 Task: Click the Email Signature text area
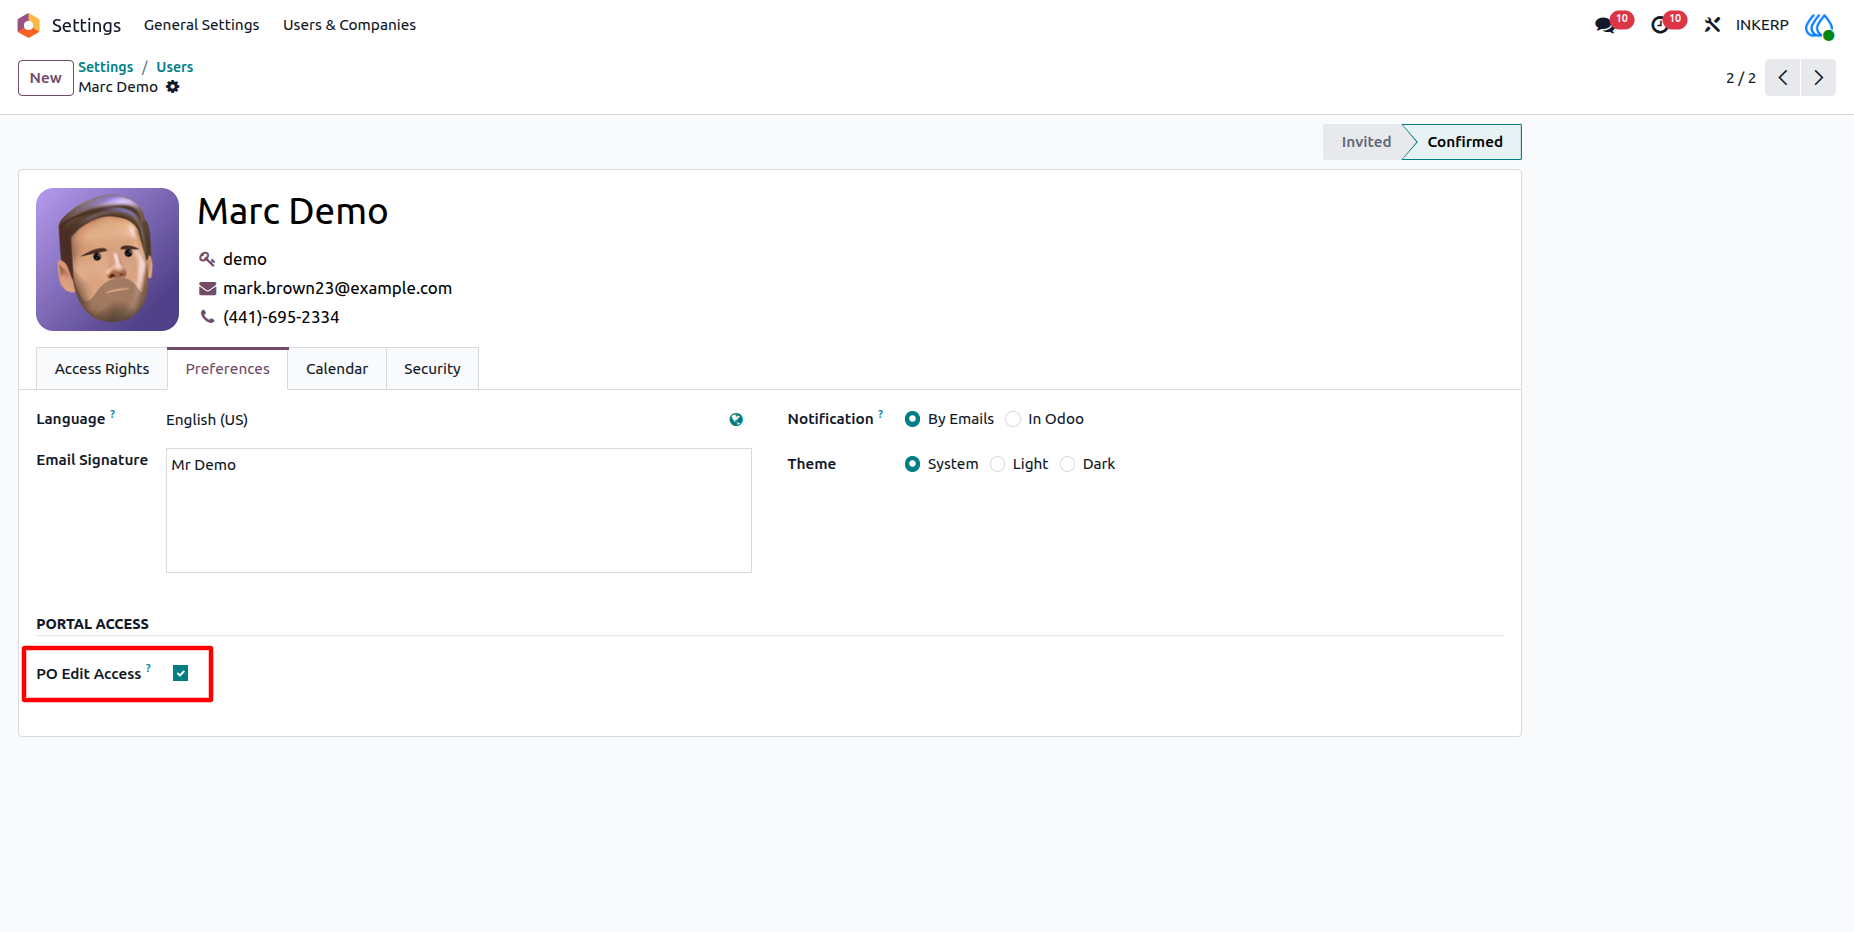459,510
